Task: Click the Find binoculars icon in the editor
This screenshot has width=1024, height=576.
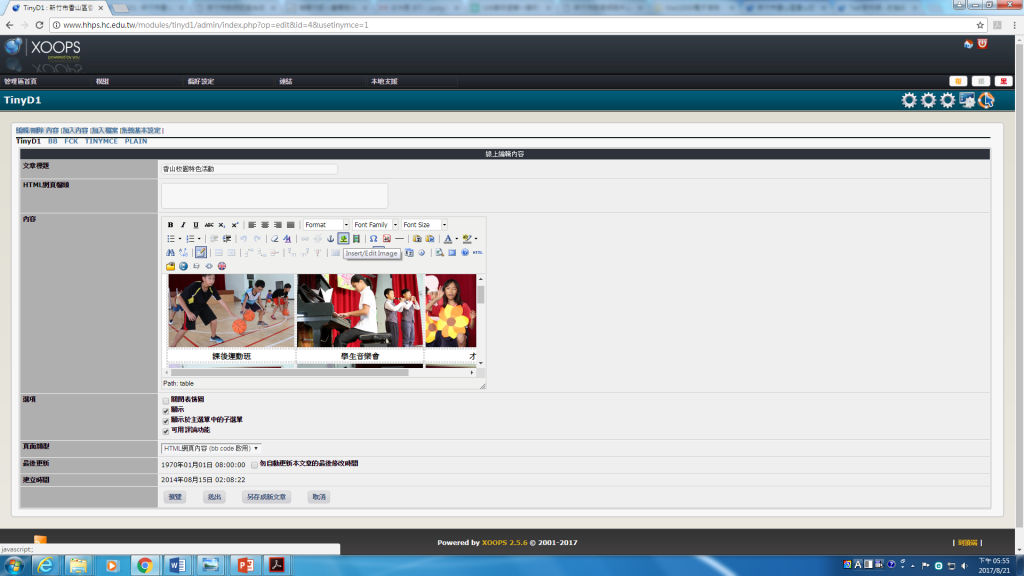Action: click(170, 253)
